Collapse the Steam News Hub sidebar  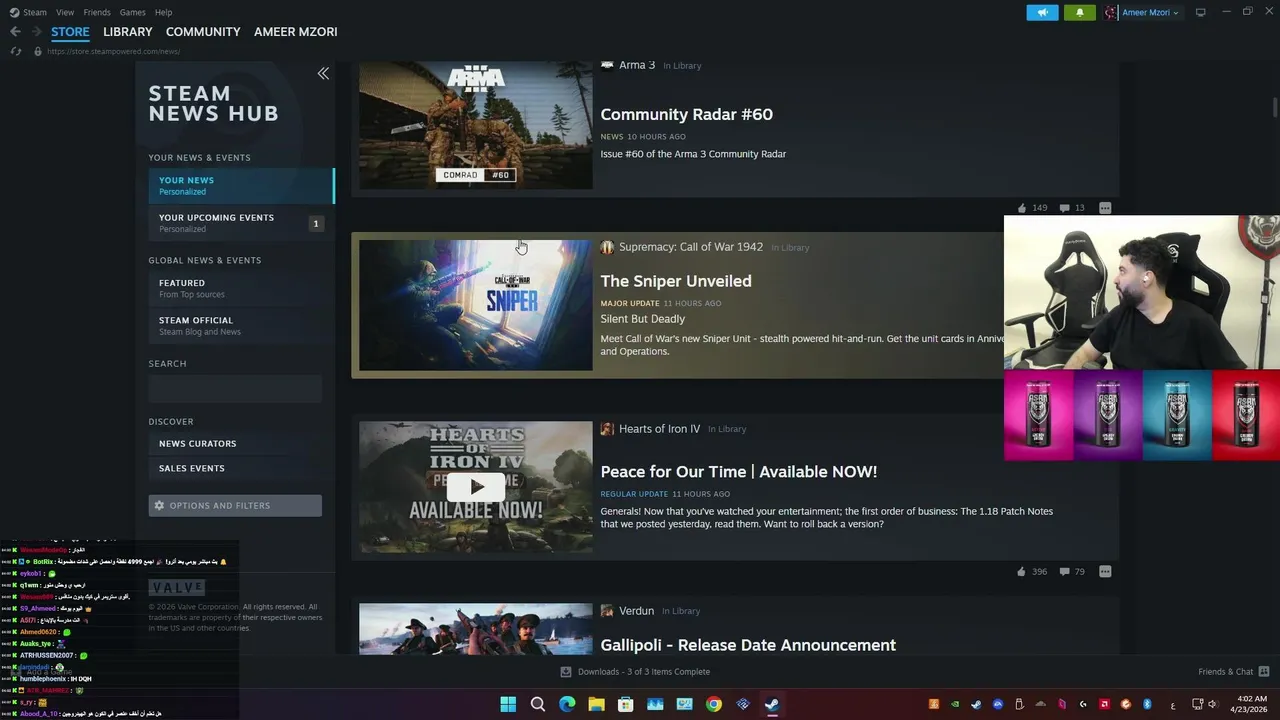[323, 73]
